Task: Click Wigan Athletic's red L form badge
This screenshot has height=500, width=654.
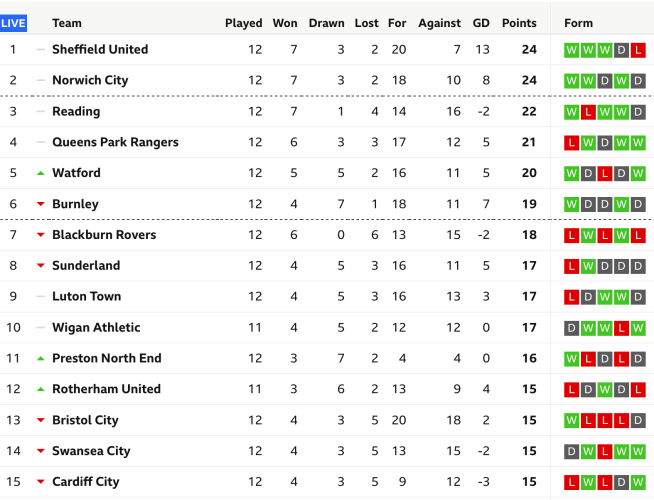Action: pos(622,328)
